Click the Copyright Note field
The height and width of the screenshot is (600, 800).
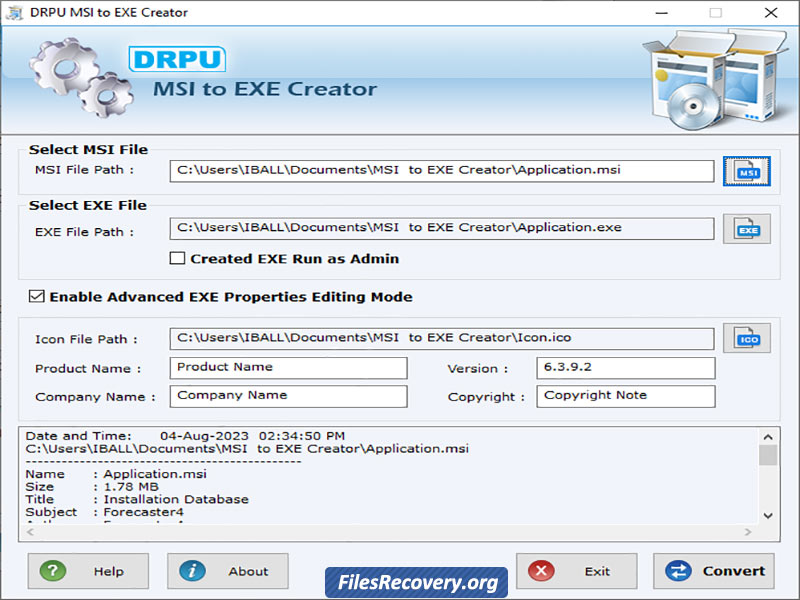point(625,396)
